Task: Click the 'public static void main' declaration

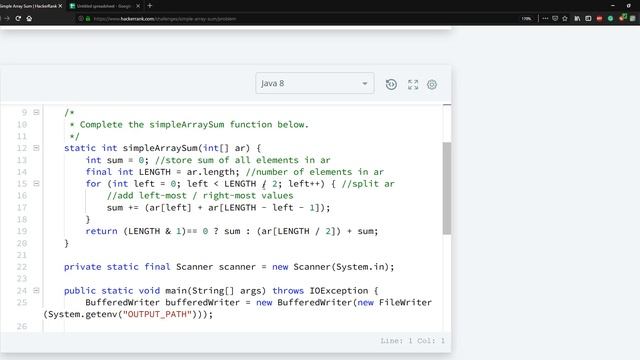Action: (221, 291)
